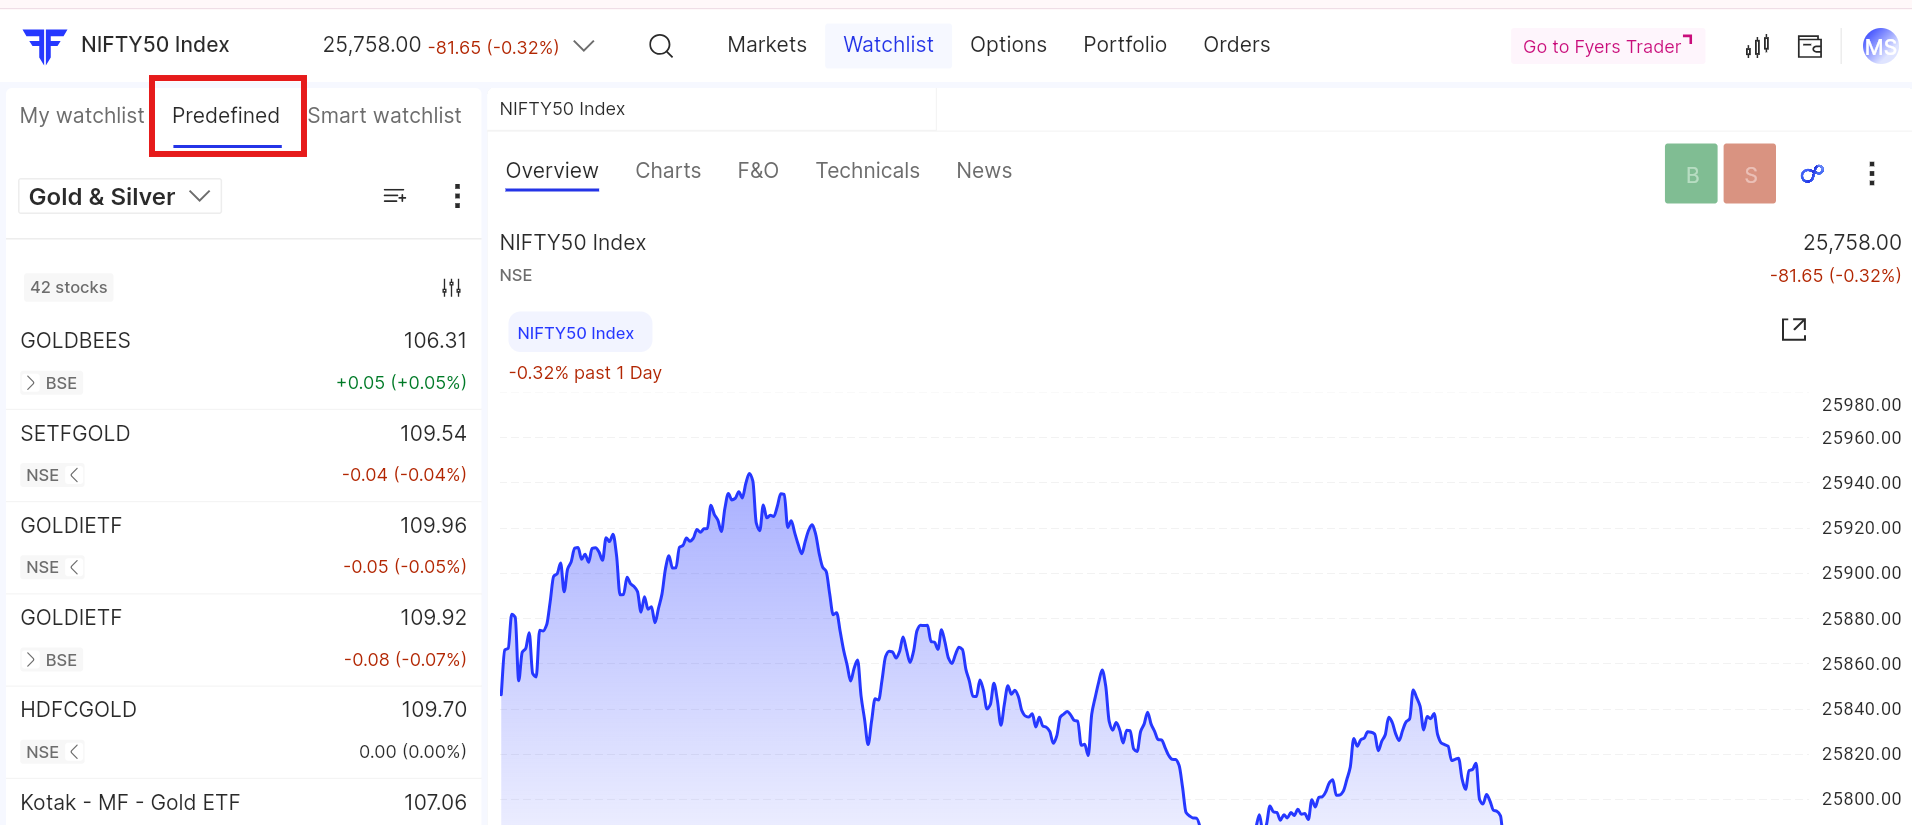Toggle SETFGOLD exchange from NSE

click(53, 475)
